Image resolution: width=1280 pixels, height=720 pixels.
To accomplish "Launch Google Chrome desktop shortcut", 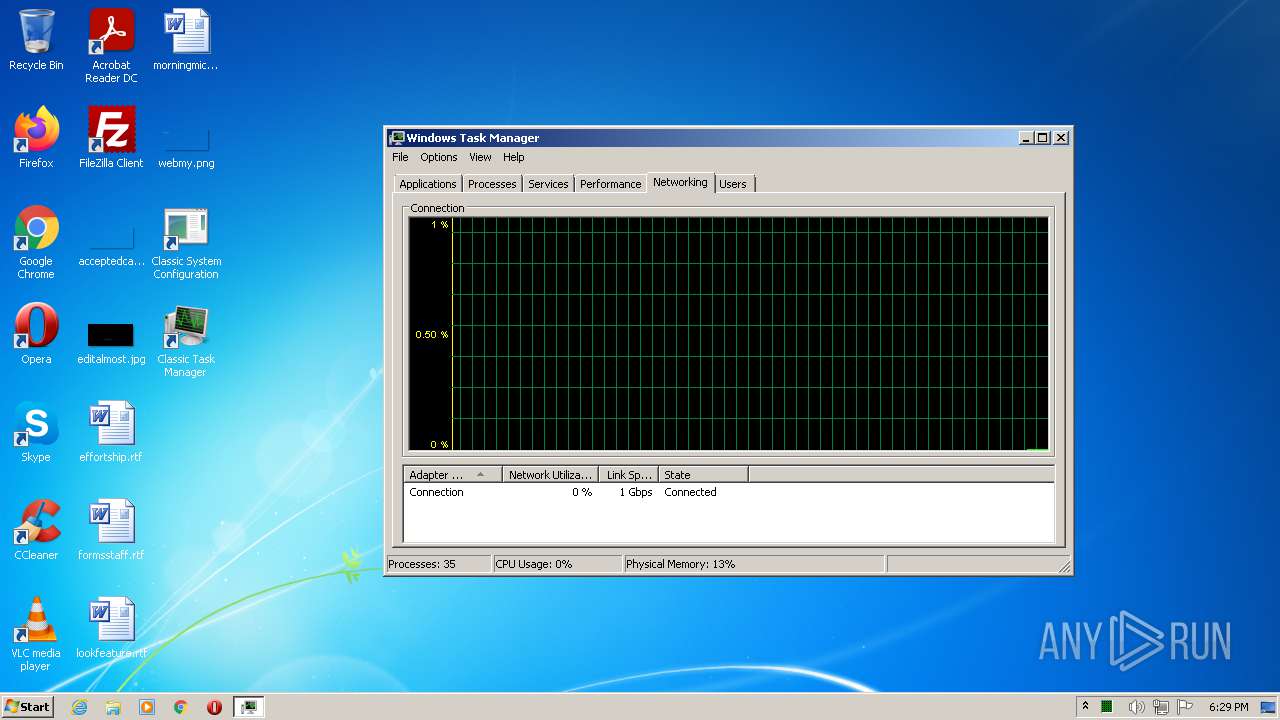I will (36, 242).
